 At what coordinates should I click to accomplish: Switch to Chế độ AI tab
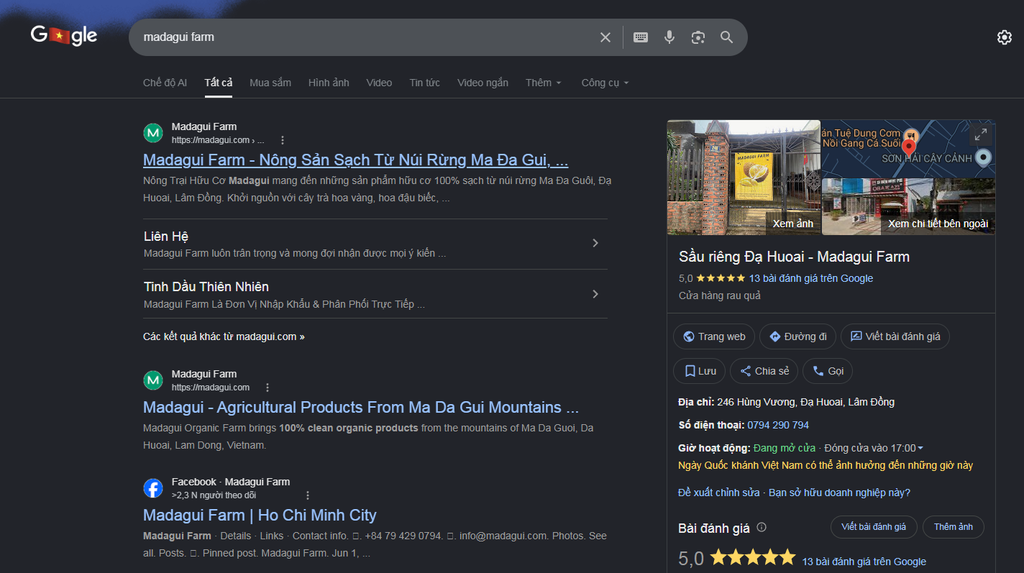click(165, 83)
